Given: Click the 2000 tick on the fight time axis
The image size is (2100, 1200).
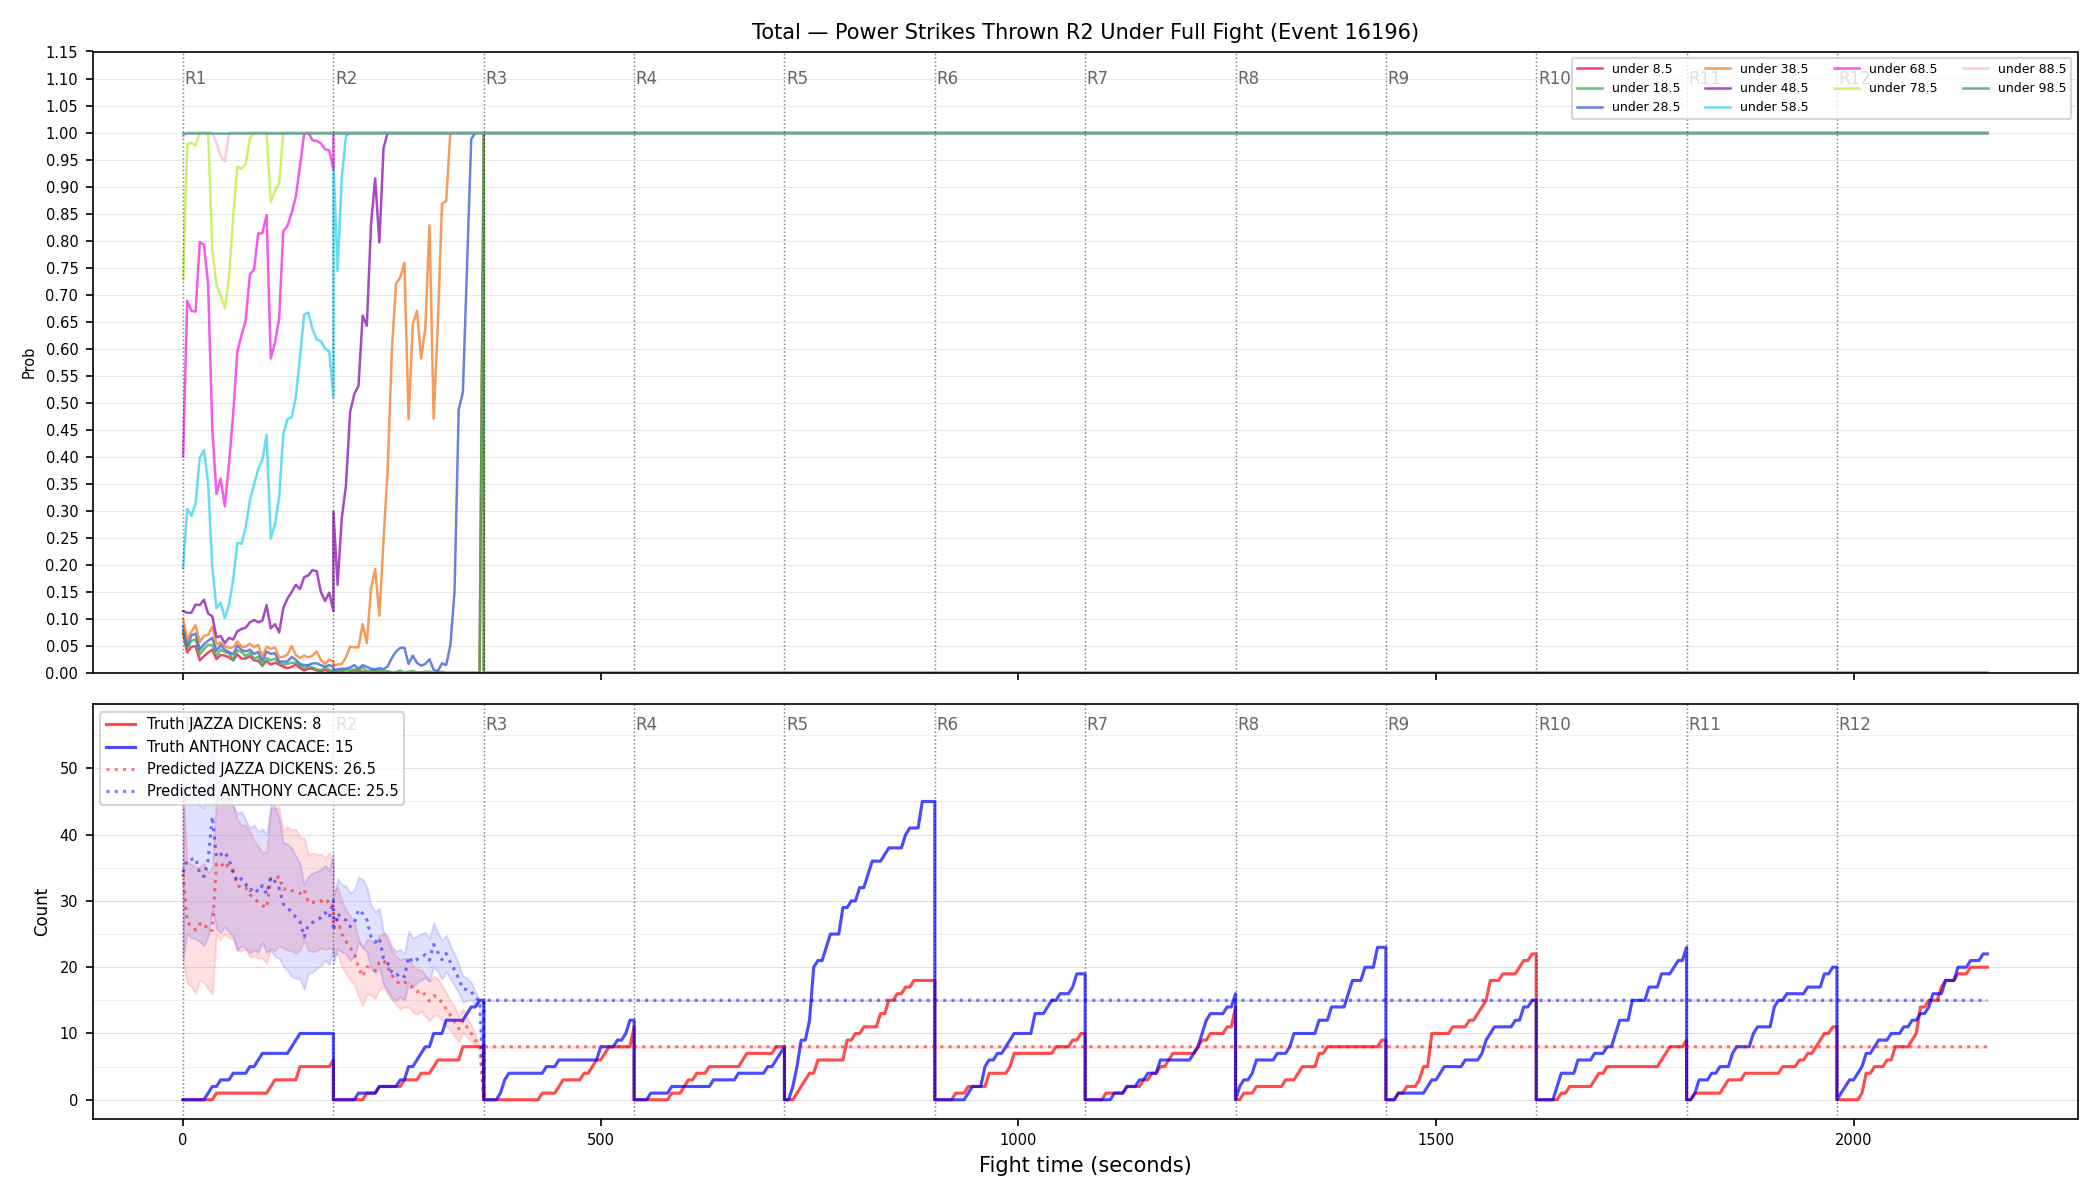Looking at the screenshot, I should 1853,1139.
